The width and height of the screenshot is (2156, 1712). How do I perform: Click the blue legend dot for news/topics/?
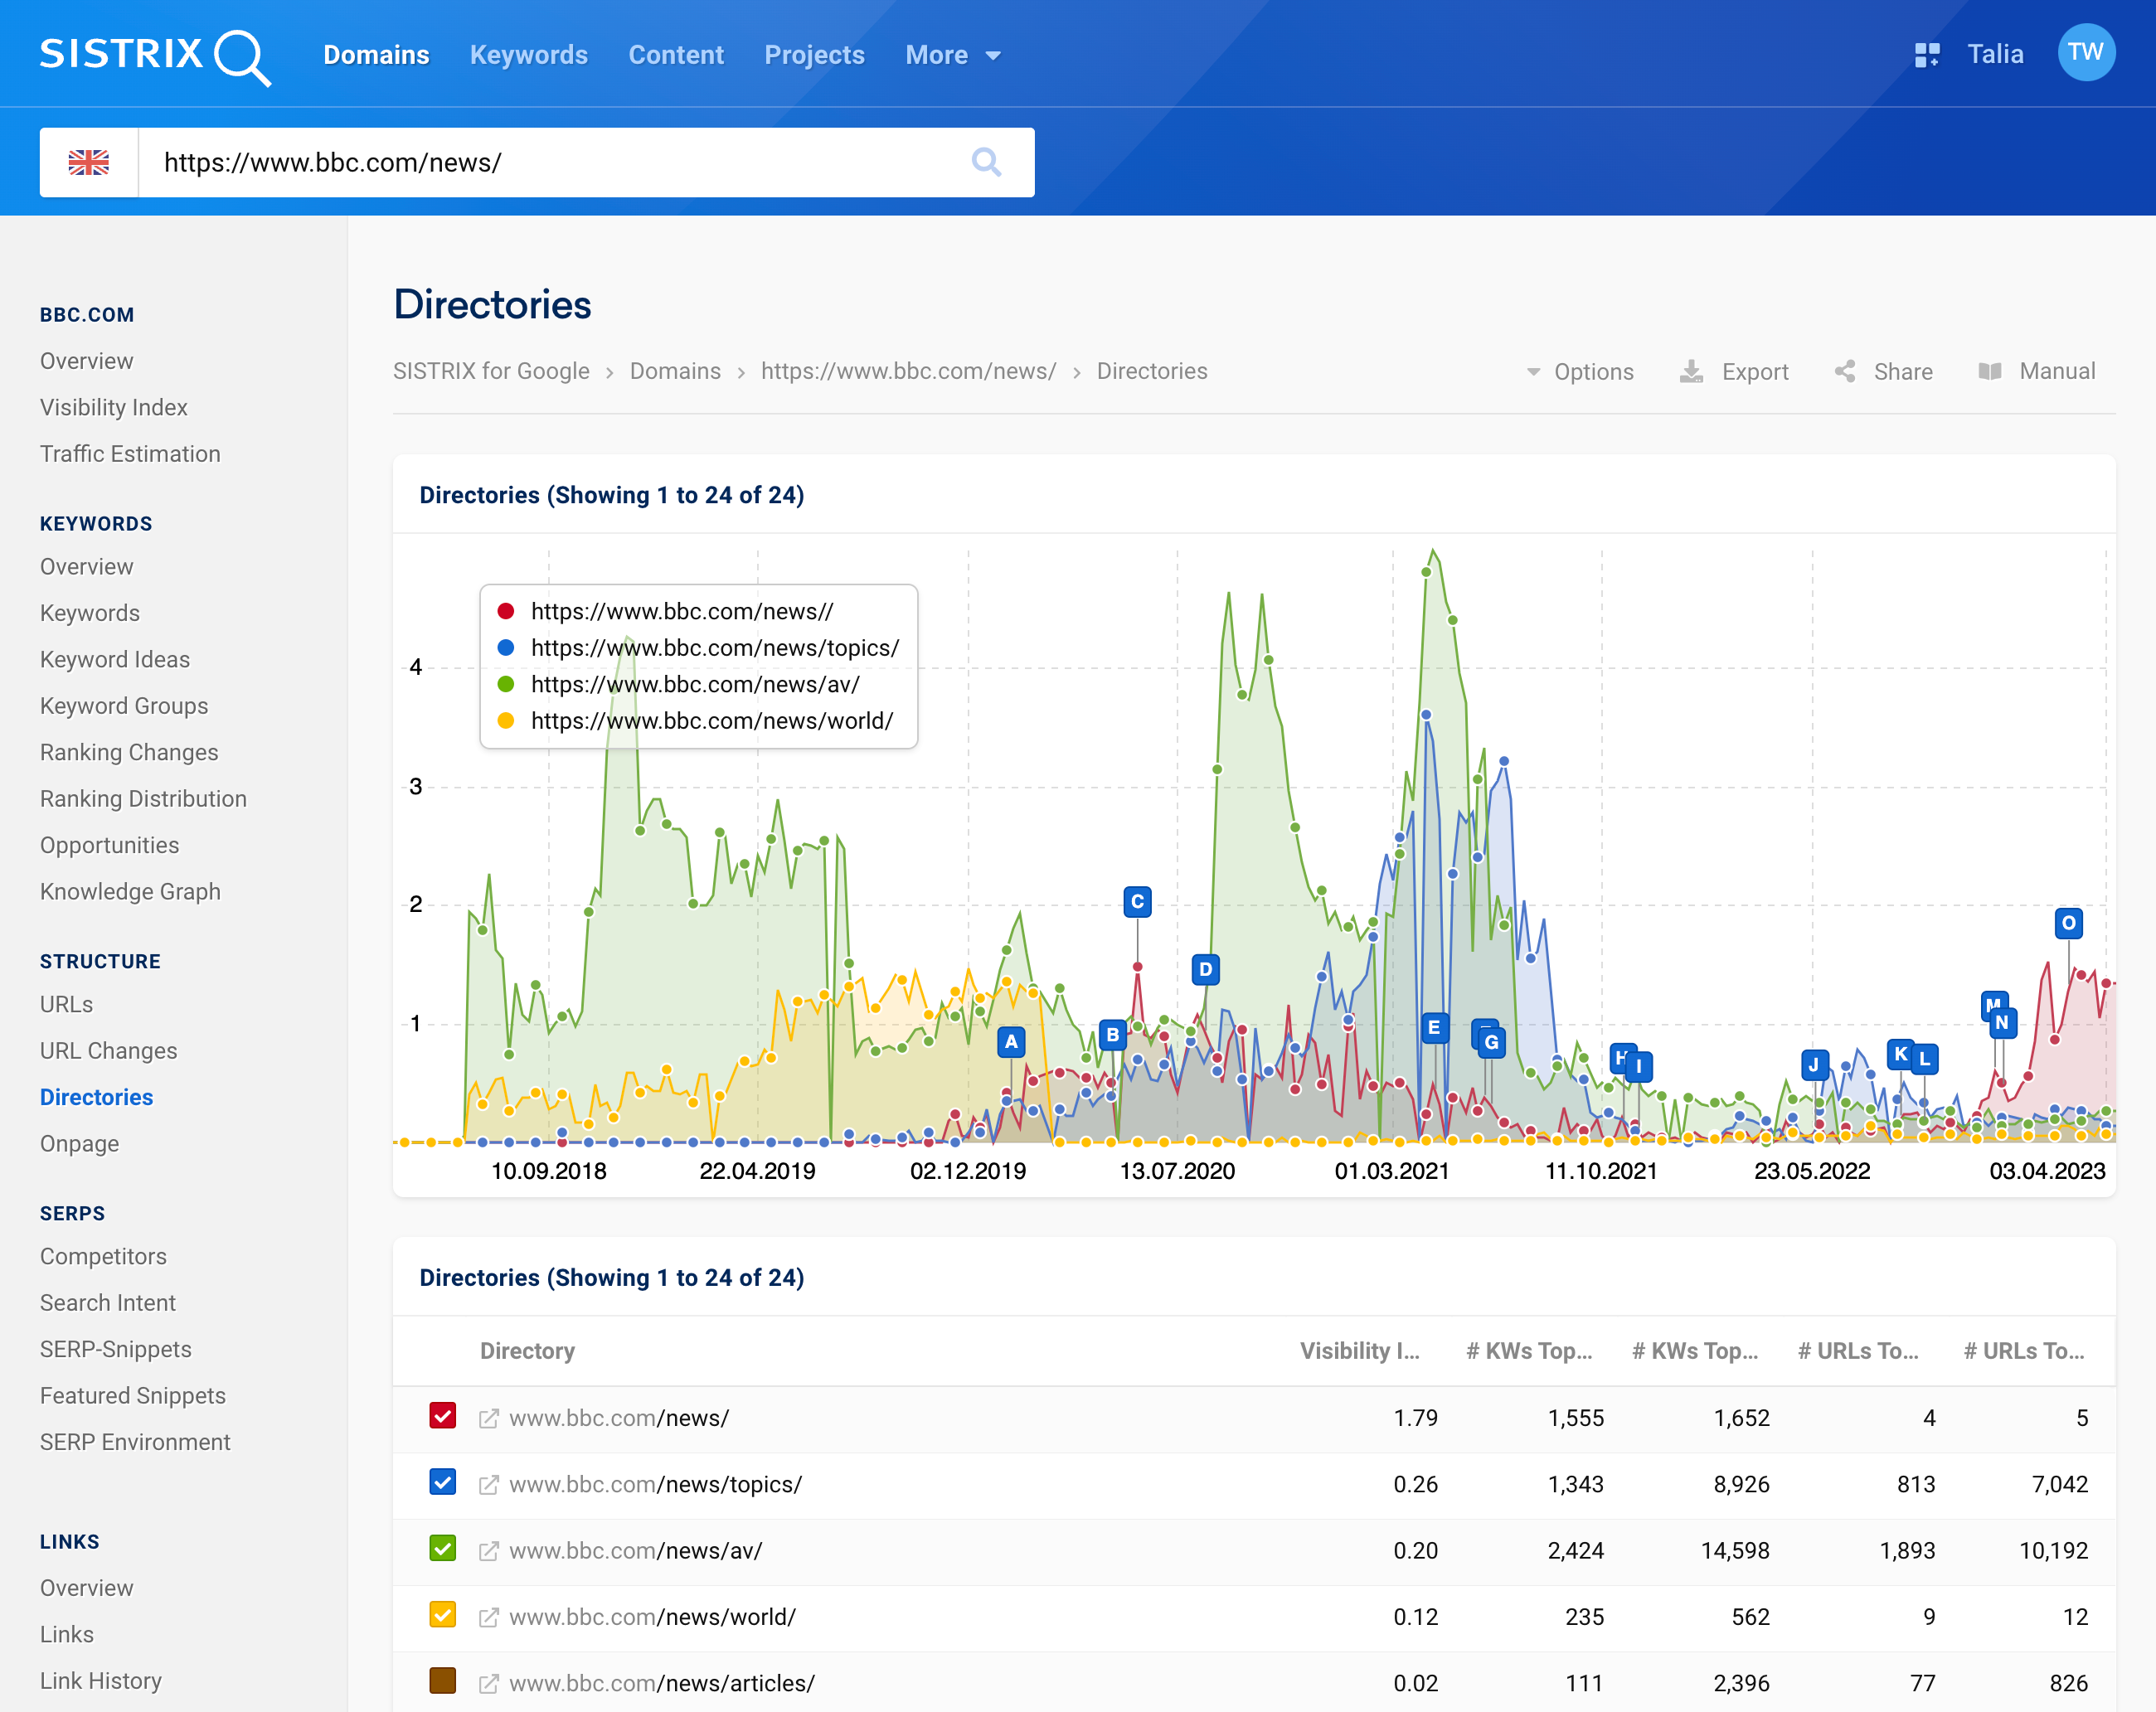(506, 648)
